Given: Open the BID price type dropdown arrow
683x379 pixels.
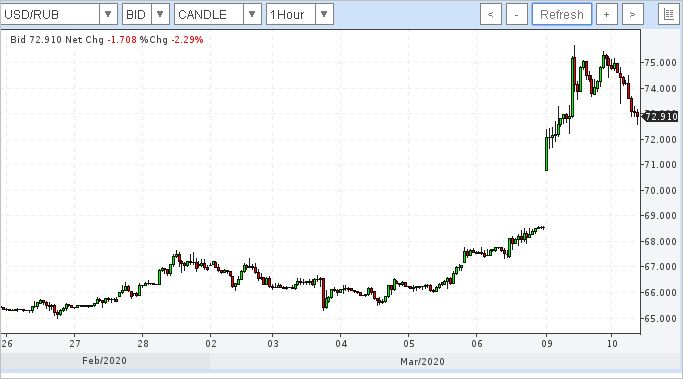Looking at the screenshot, I should coord(160,14).
